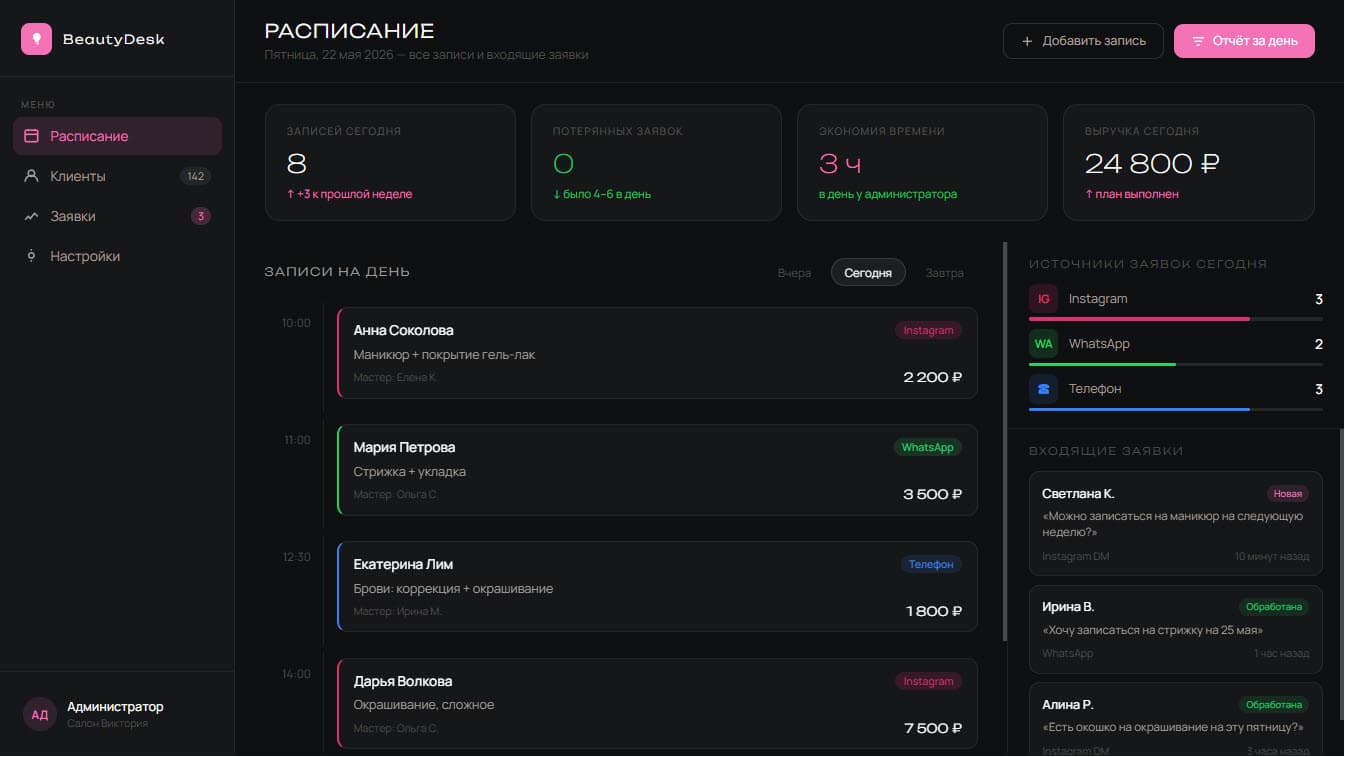Click the blue telephone source icon
This screenshot has height=757, width=1345.
[1043, 389]
